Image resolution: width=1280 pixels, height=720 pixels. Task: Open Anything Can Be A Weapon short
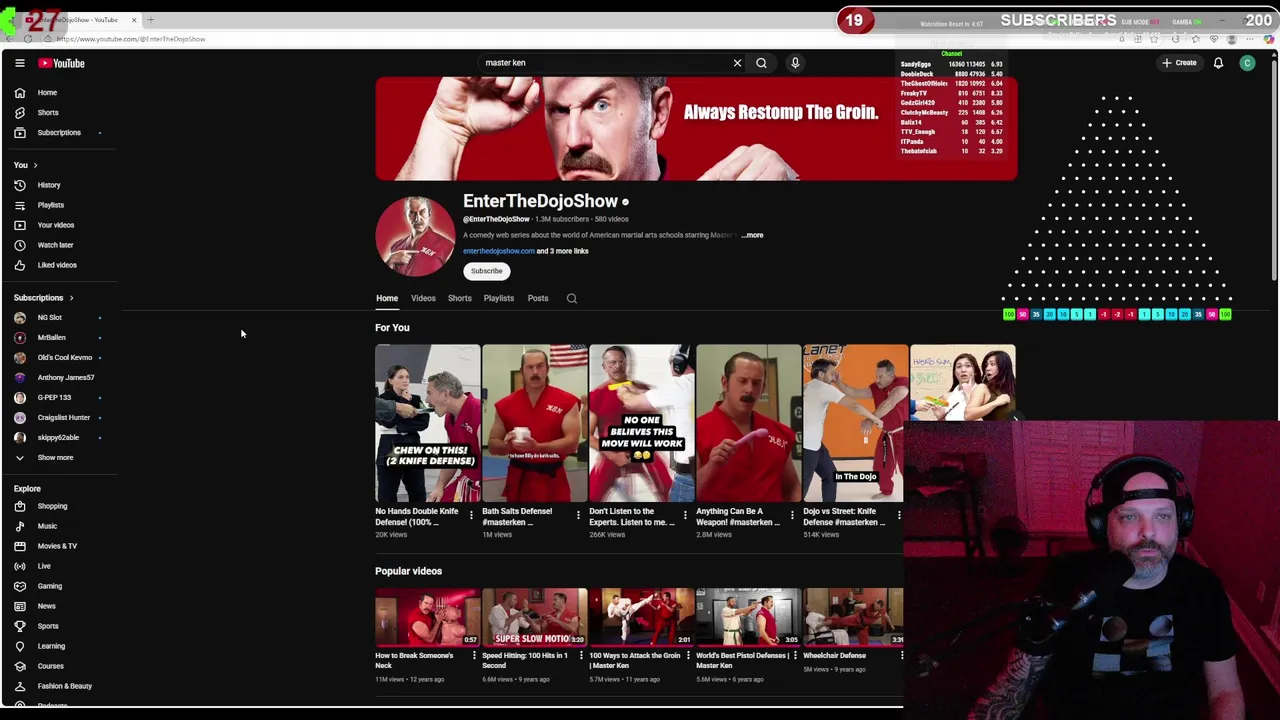748,423
